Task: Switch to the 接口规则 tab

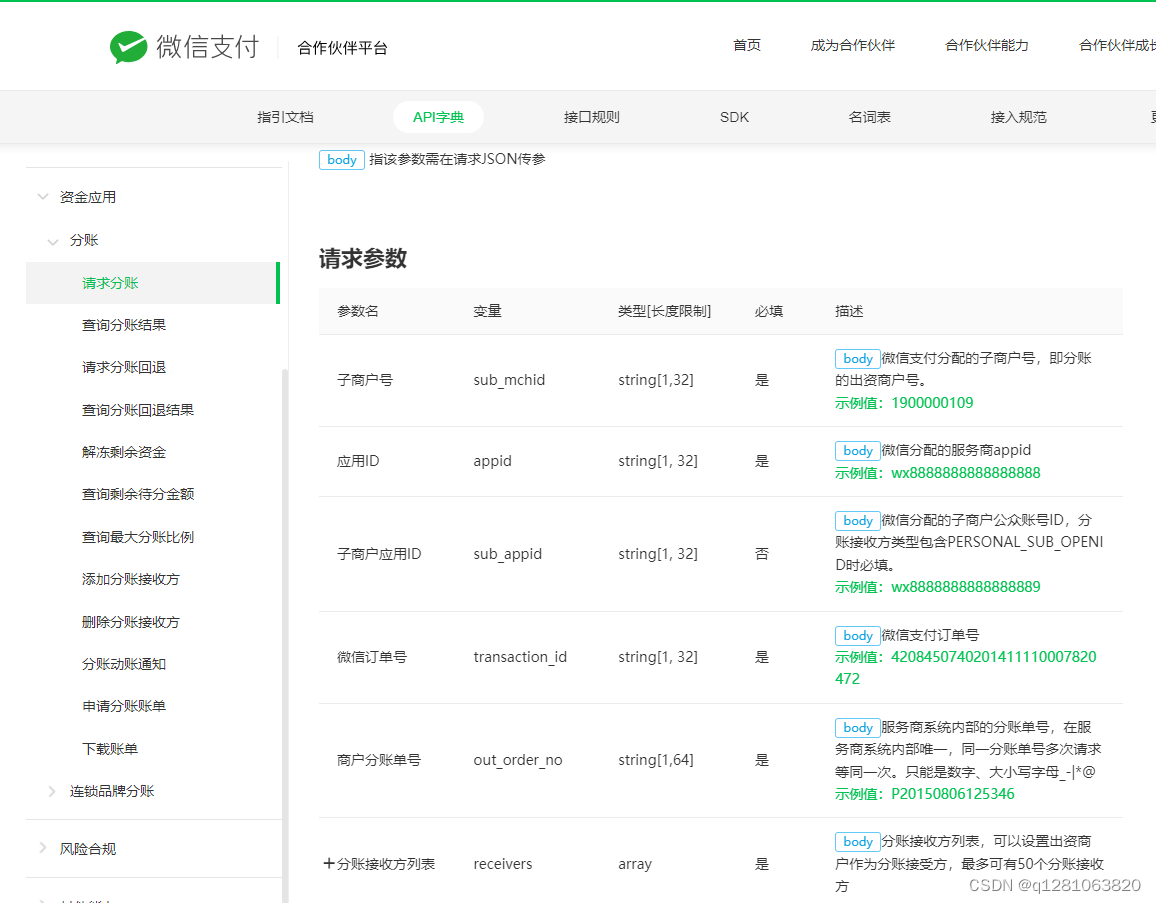Action: 591,117
